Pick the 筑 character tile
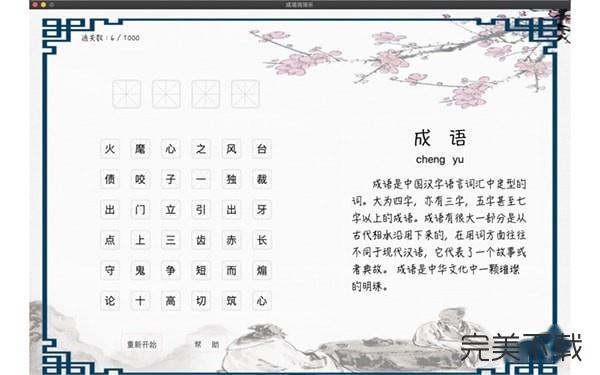 point(232,301)
